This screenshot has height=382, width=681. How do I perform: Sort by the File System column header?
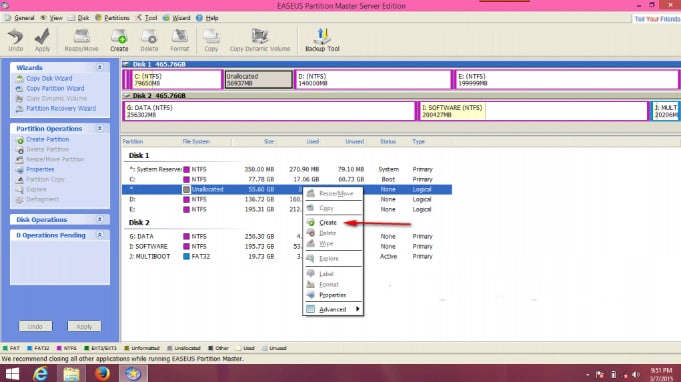point(196,142)
